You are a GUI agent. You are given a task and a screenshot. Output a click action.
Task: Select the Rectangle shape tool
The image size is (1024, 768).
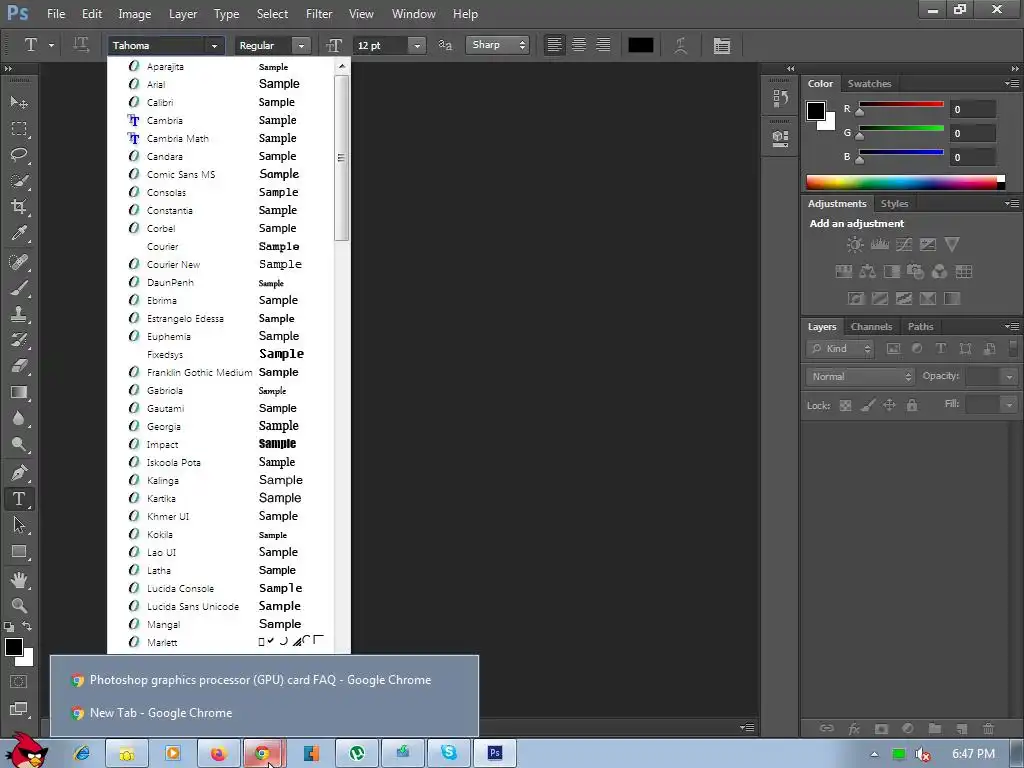pos(19,552)
